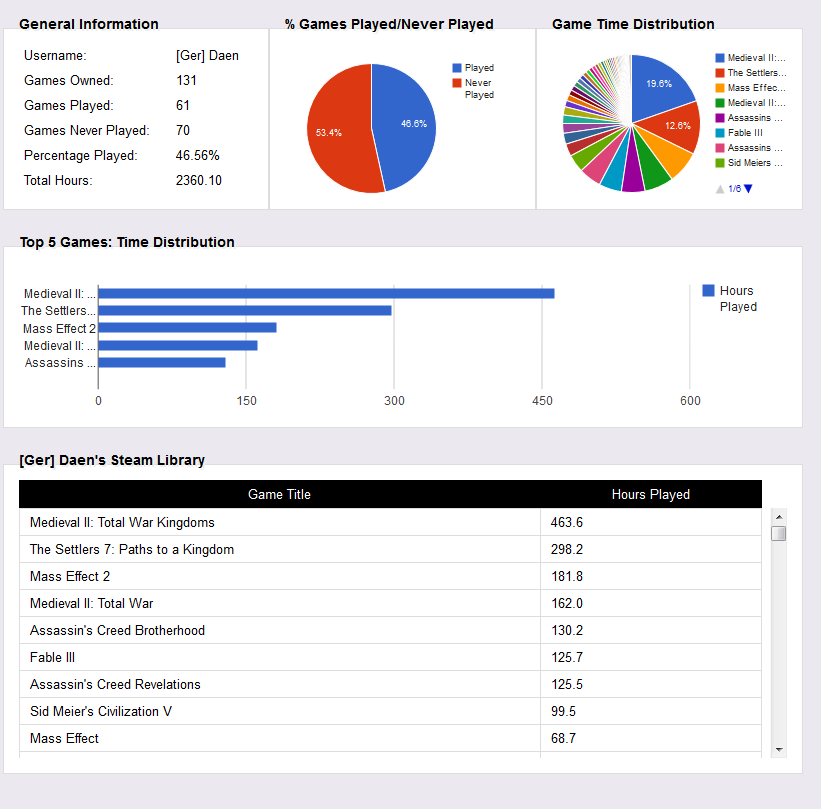Click 'Top 5 Games: Time Distribution' heading
Viewport: 821px width, 809px height.
point(127,242)
